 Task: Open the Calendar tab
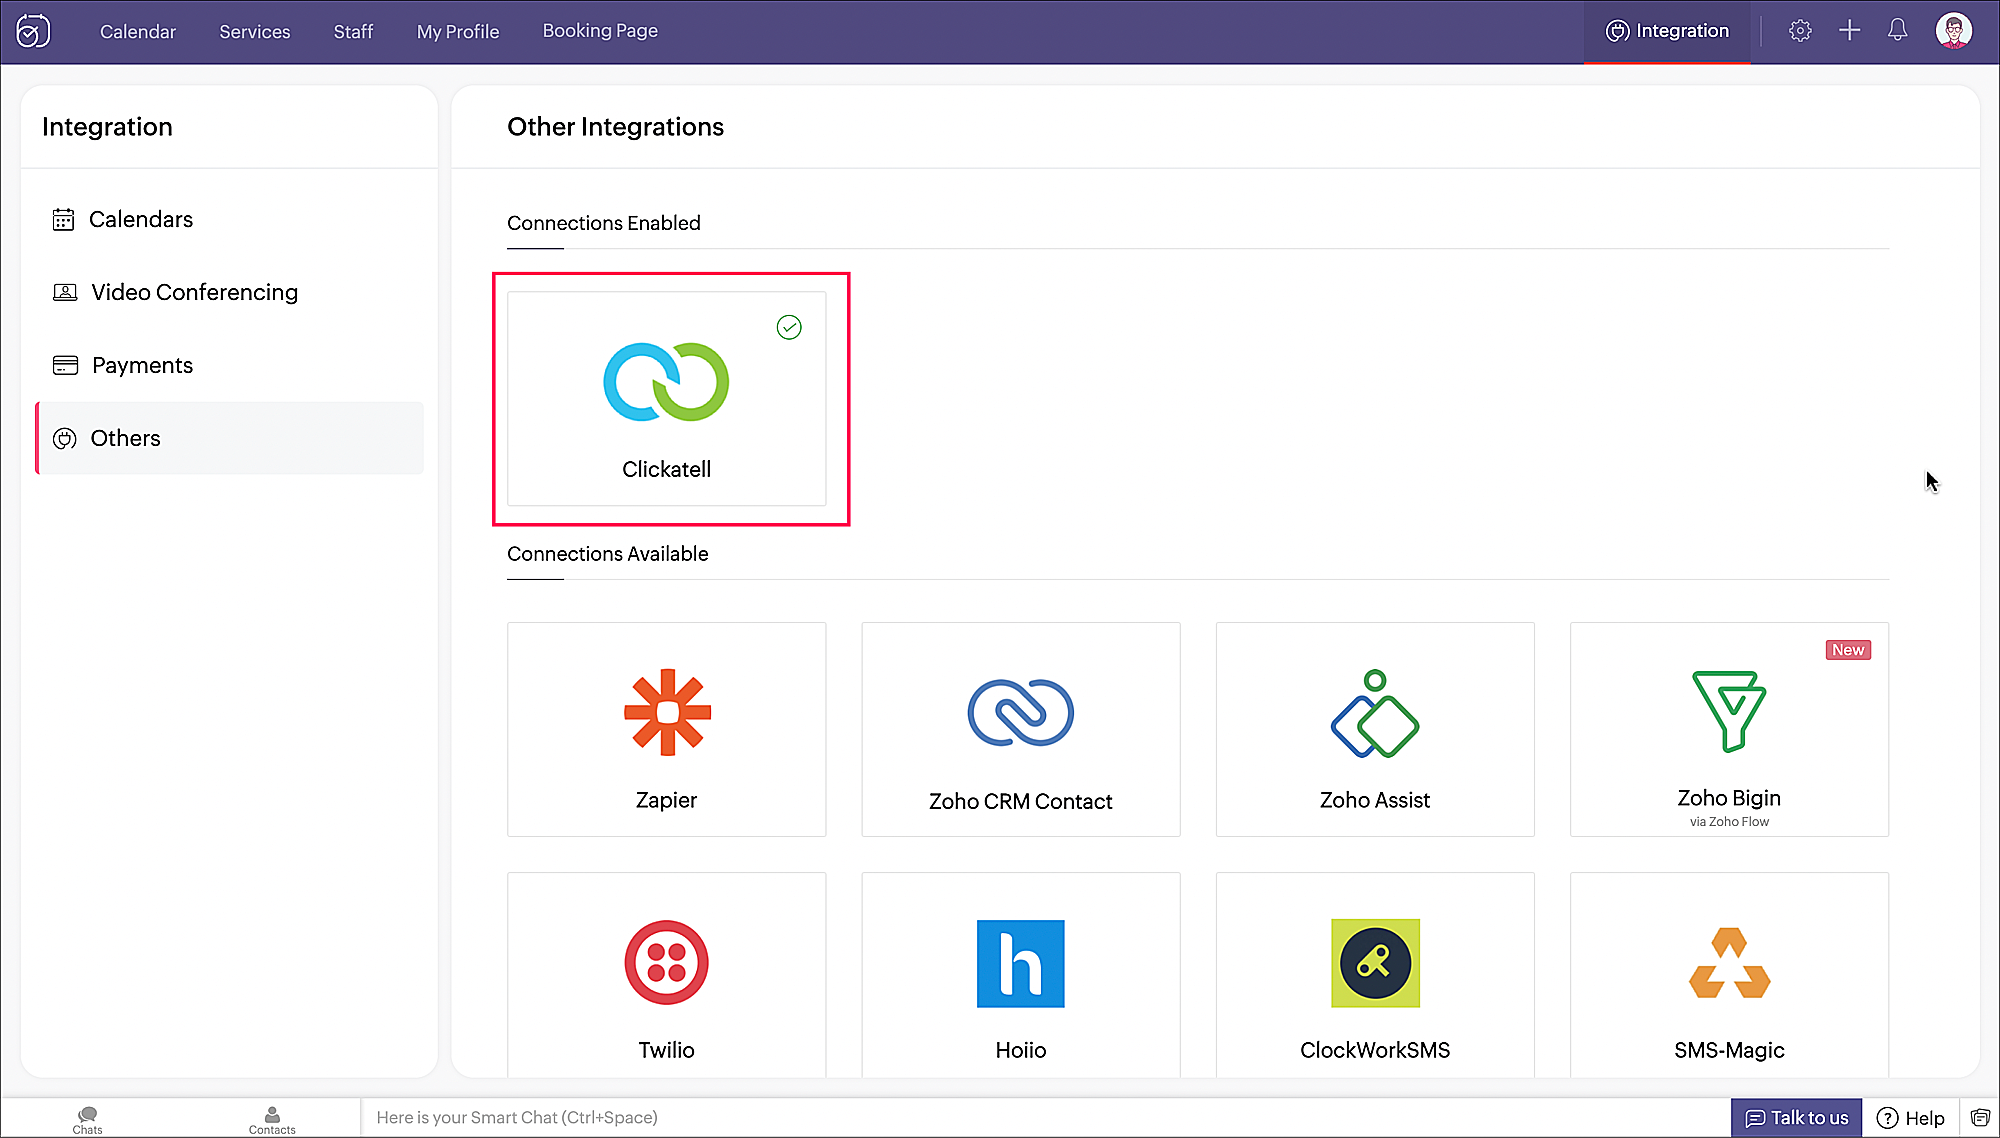point(138,31)
